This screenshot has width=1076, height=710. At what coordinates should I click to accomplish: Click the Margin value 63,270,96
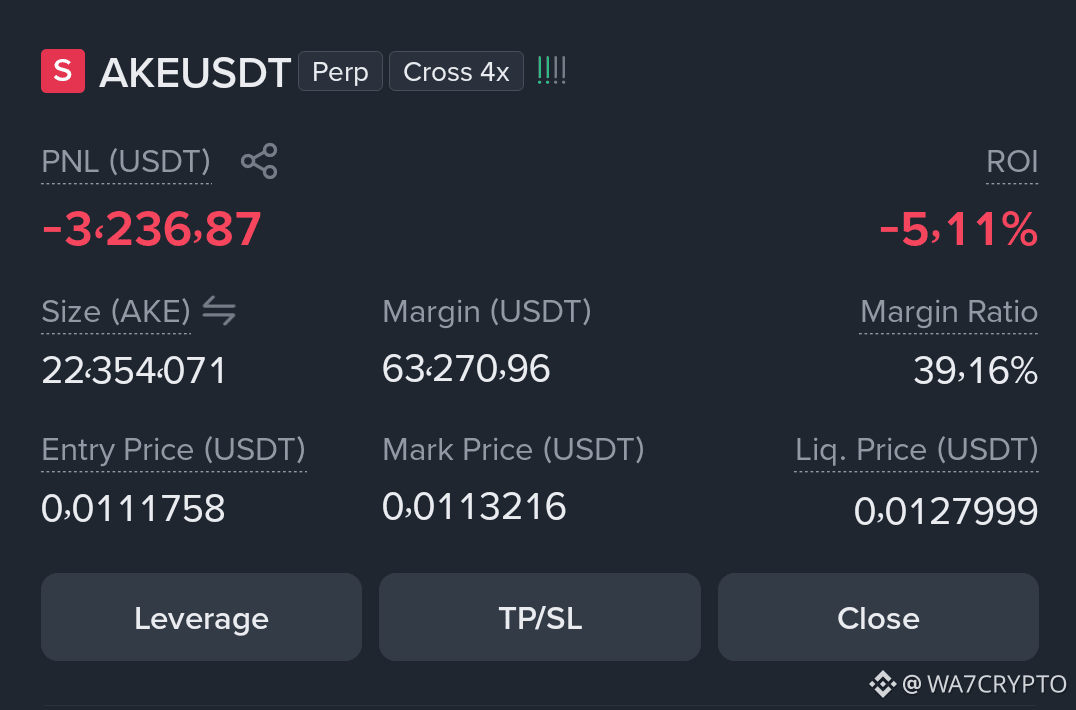pos(466,369)
